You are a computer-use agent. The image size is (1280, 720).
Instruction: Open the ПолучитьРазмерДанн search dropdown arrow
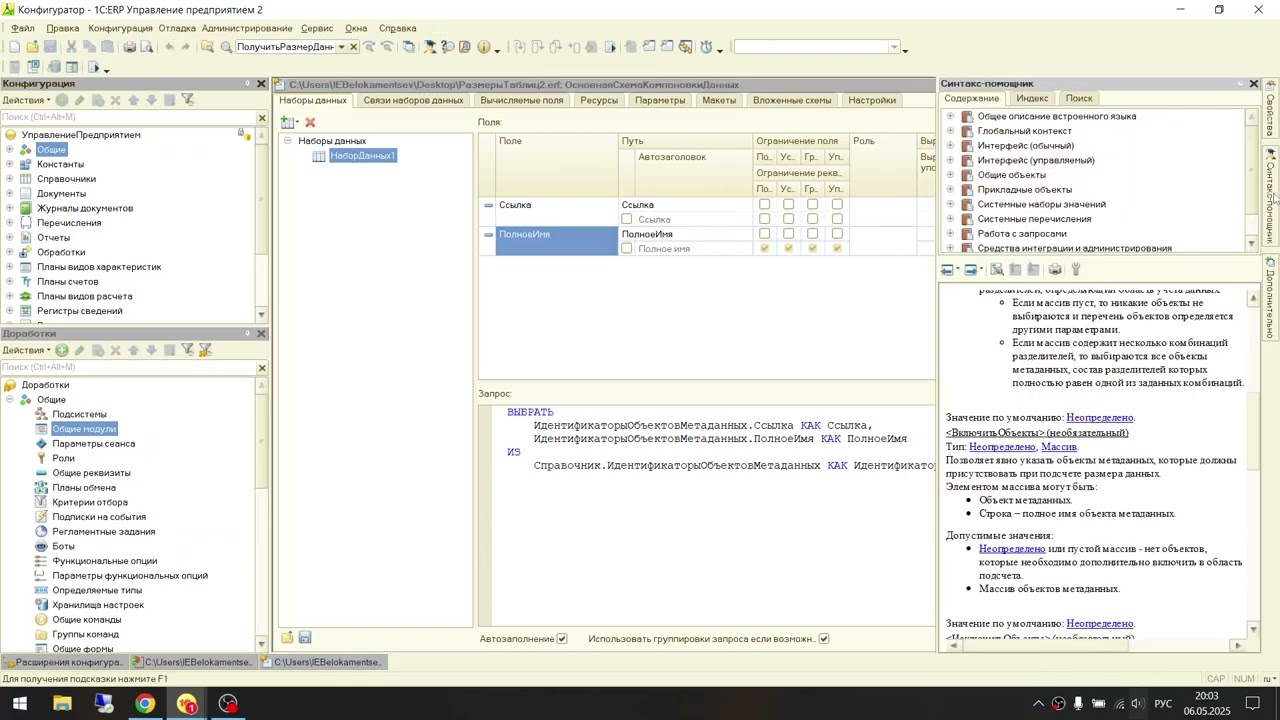[341, 47]
